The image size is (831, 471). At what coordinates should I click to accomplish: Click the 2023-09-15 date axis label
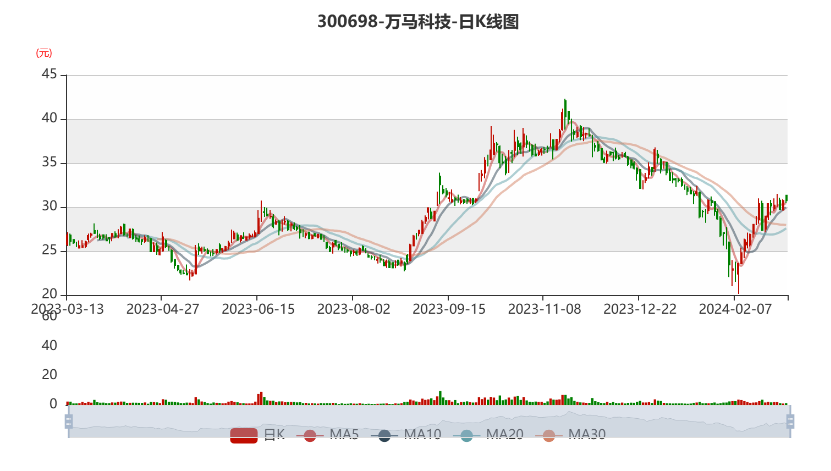point(449,309)
